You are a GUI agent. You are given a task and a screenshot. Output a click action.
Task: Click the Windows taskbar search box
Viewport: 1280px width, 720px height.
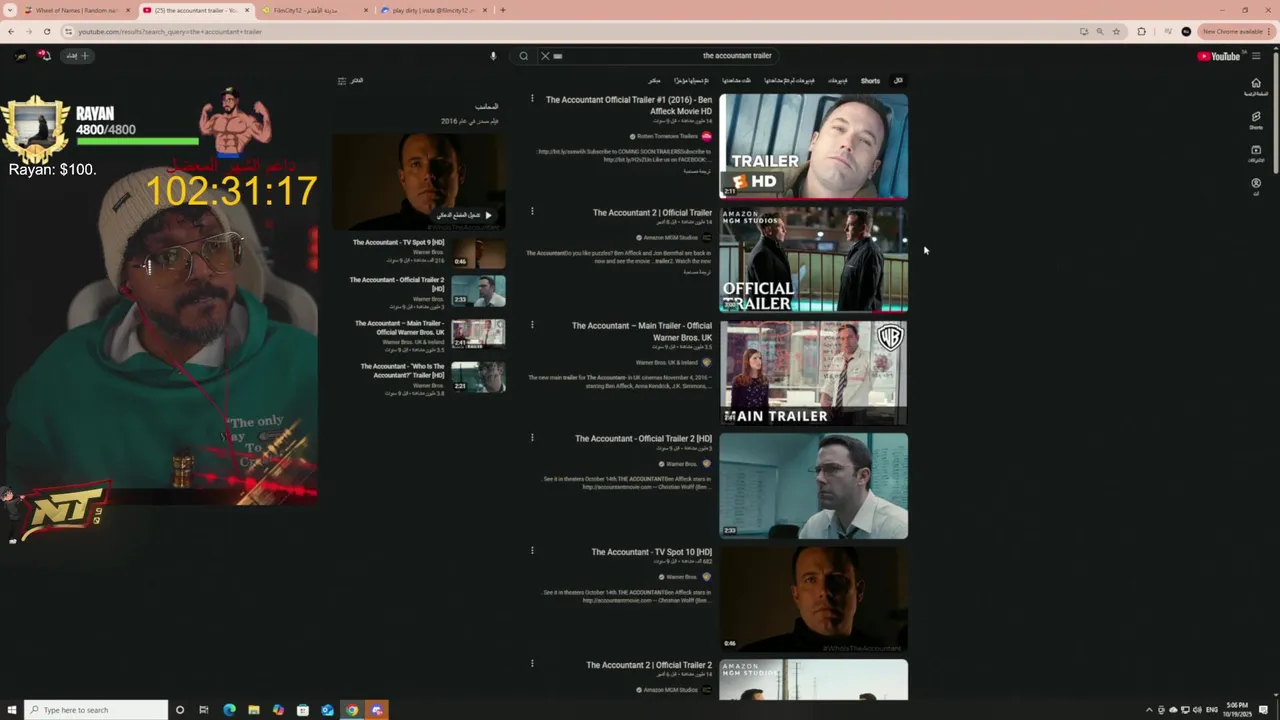(97, 710)
